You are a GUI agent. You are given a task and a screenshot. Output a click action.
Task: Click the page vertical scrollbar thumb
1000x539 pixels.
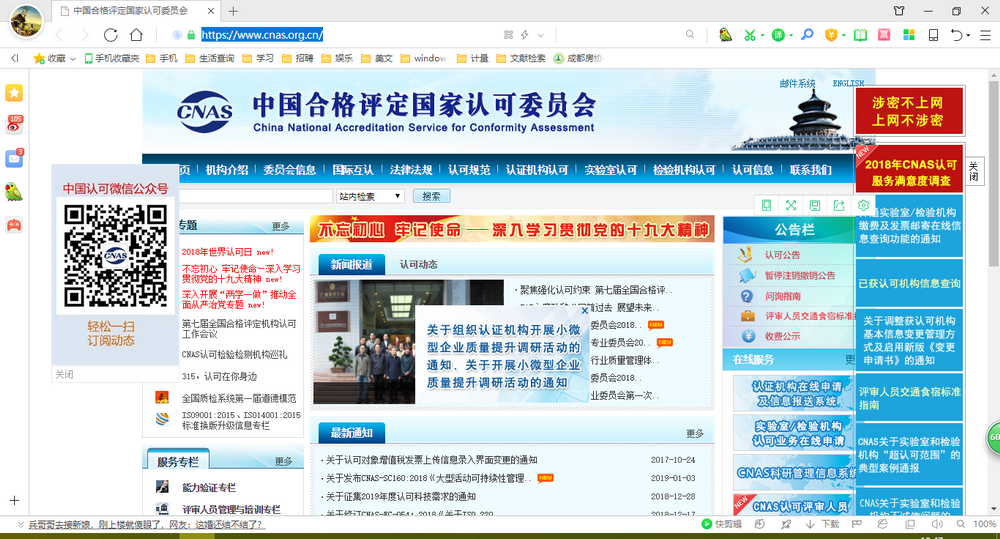(993, 172)
